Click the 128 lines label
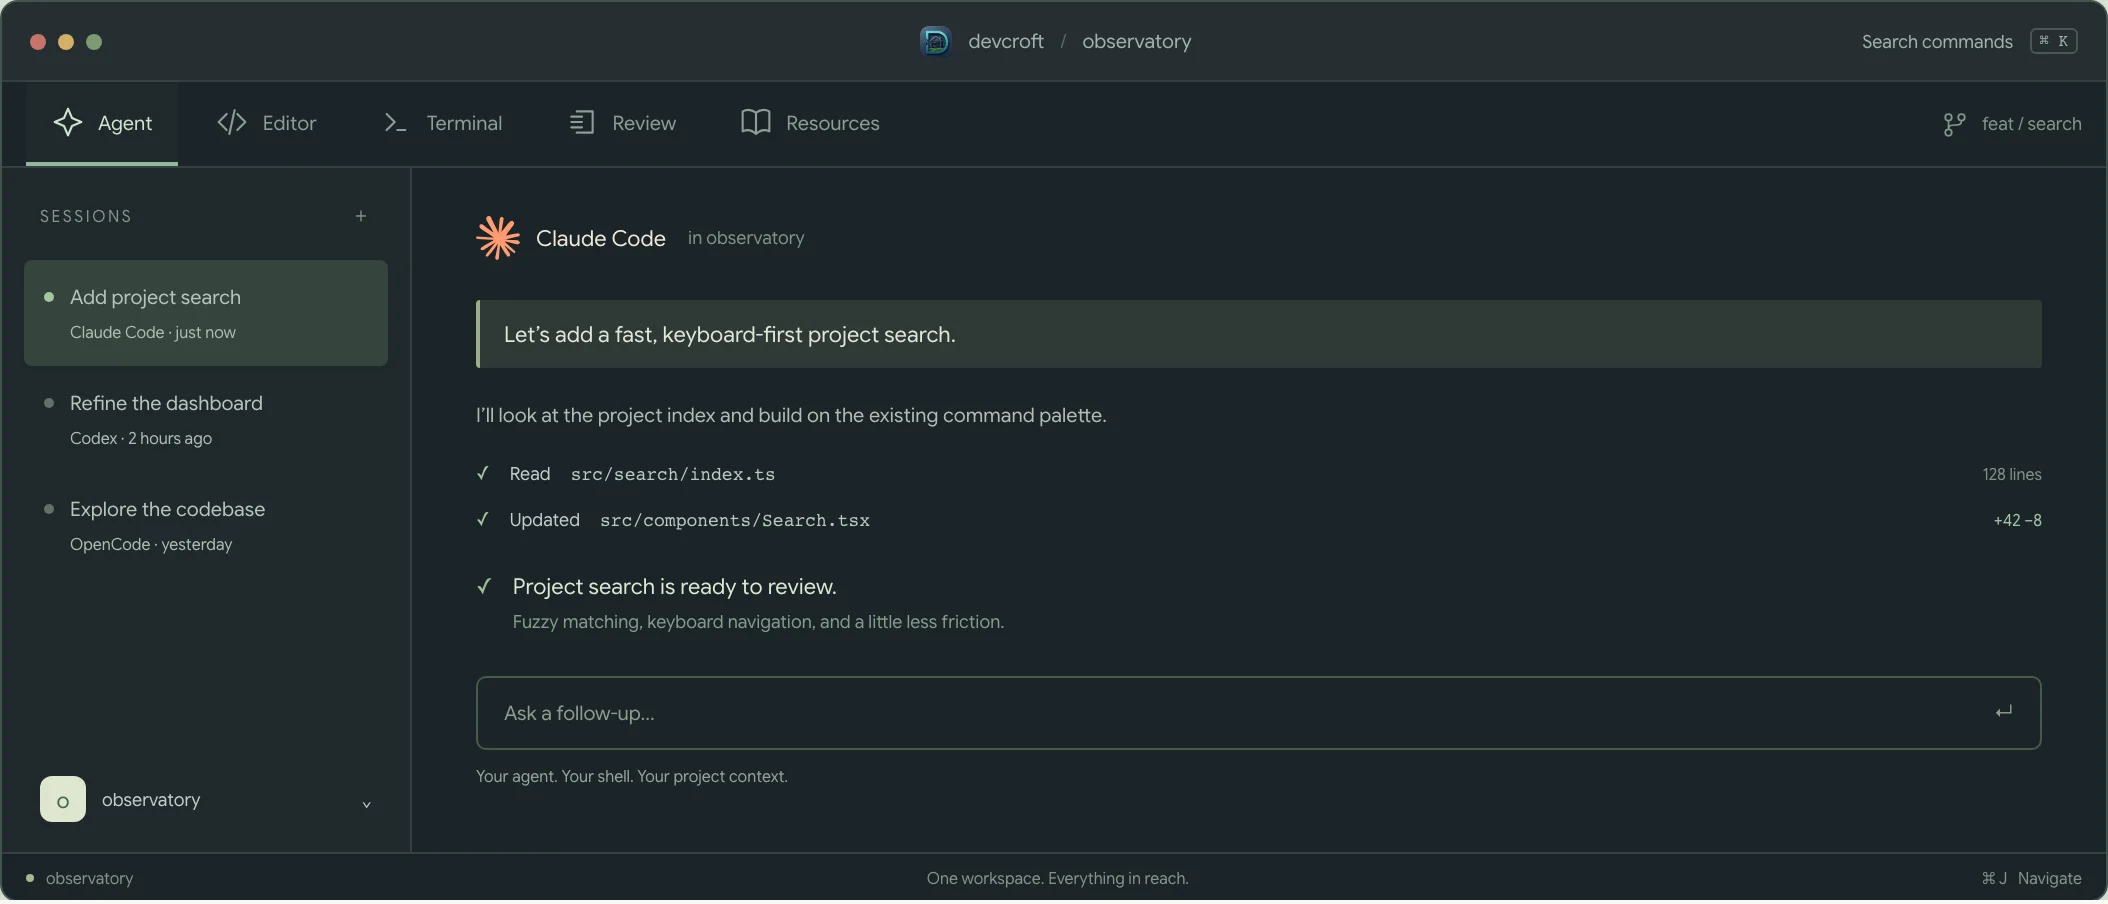Image resolution: width=2108 pixels, height=904 pixels. pyautogui.click(x=2012, y=474)
